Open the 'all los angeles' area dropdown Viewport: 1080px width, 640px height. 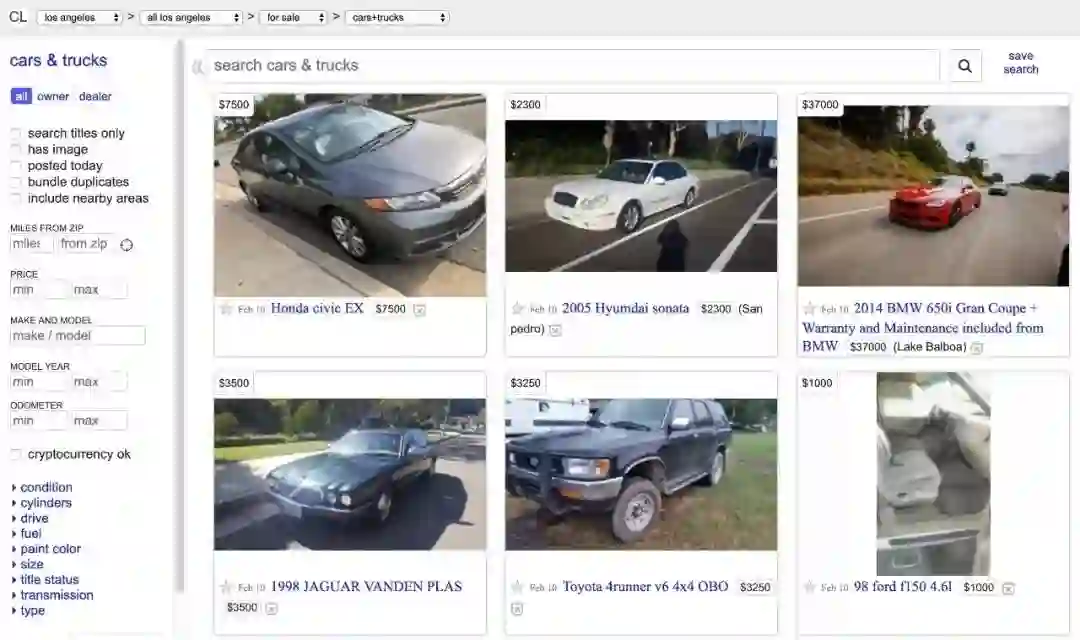[191, 17]
